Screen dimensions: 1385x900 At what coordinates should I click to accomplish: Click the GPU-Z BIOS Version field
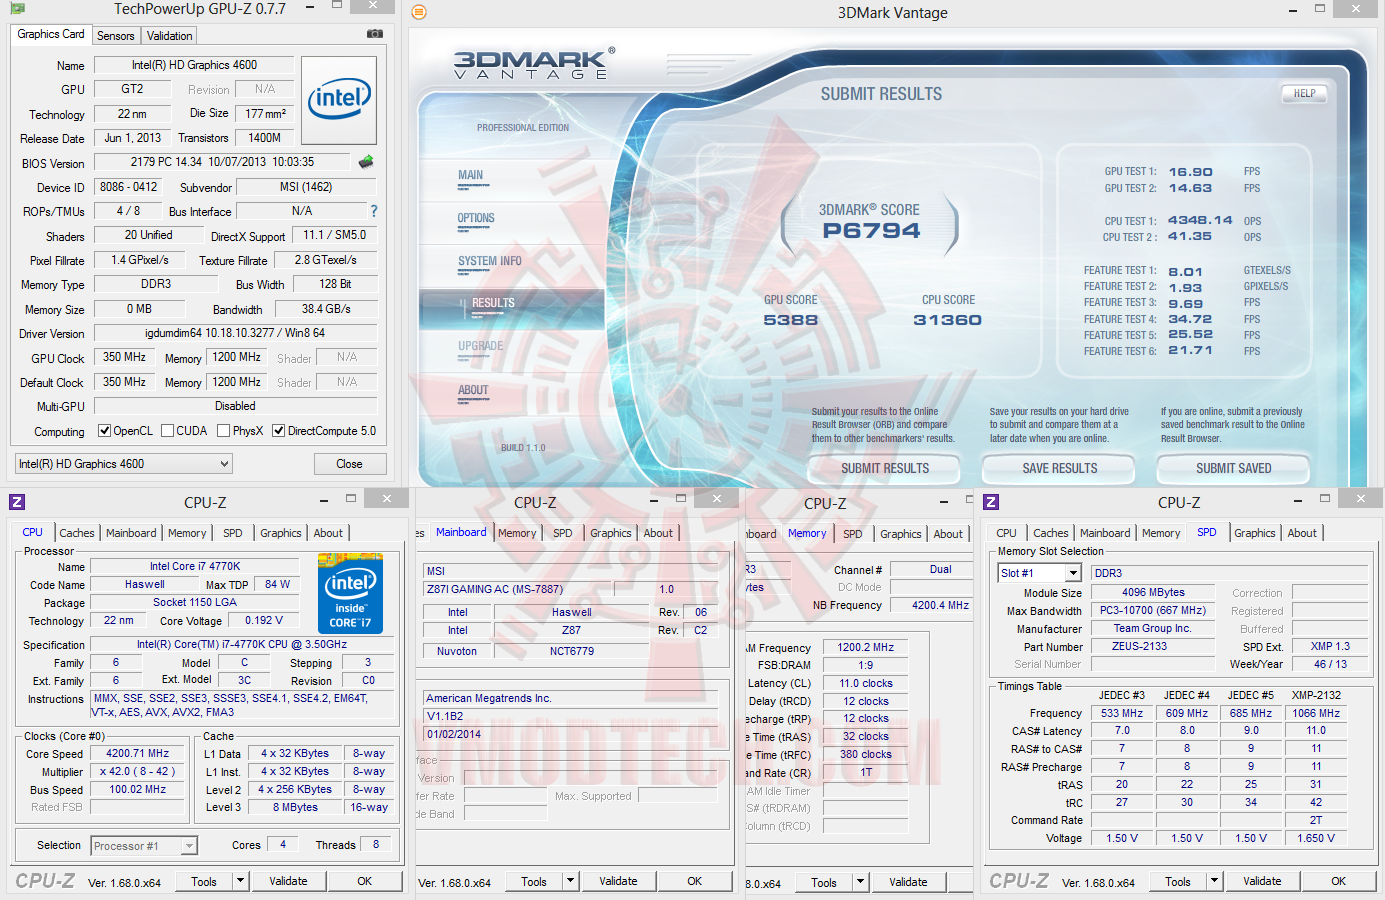[222, 162]
